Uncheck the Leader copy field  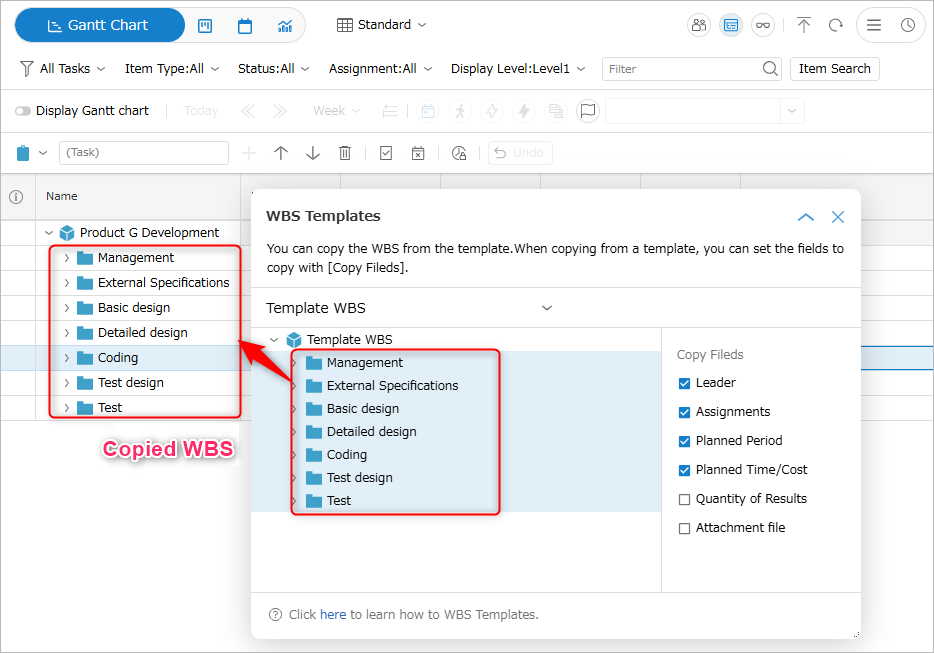click(684, 383)
